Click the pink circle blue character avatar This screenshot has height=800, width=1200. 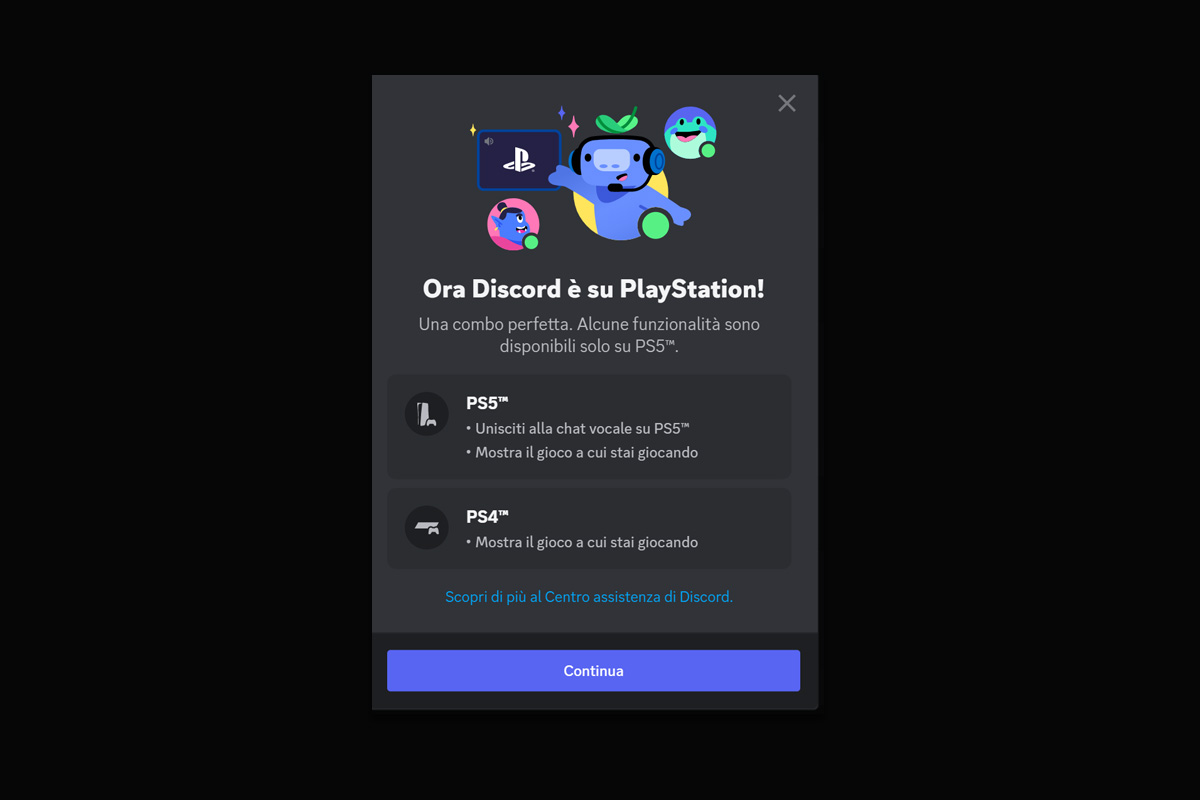click(x=513, y=224)
